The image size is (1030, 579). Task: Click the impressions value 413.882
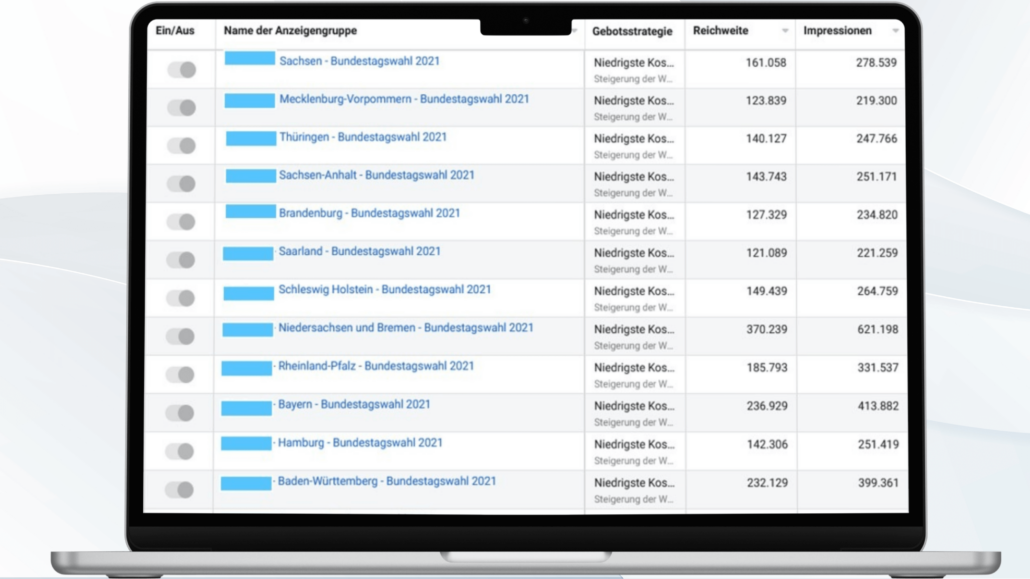pos(878,407)
